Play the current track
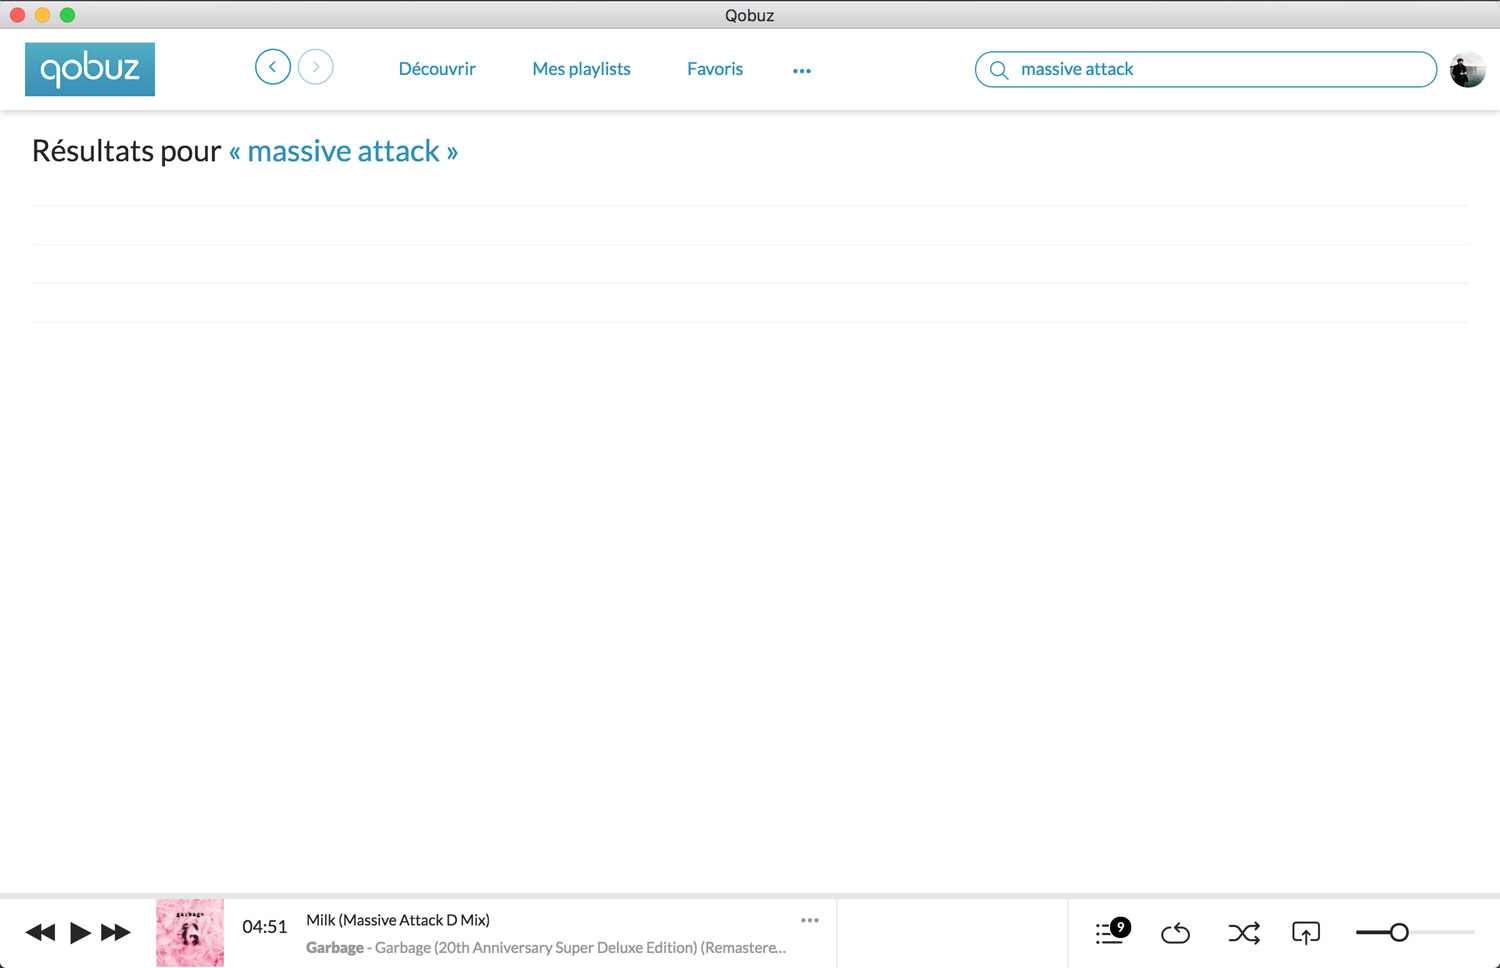 point(80,933)
